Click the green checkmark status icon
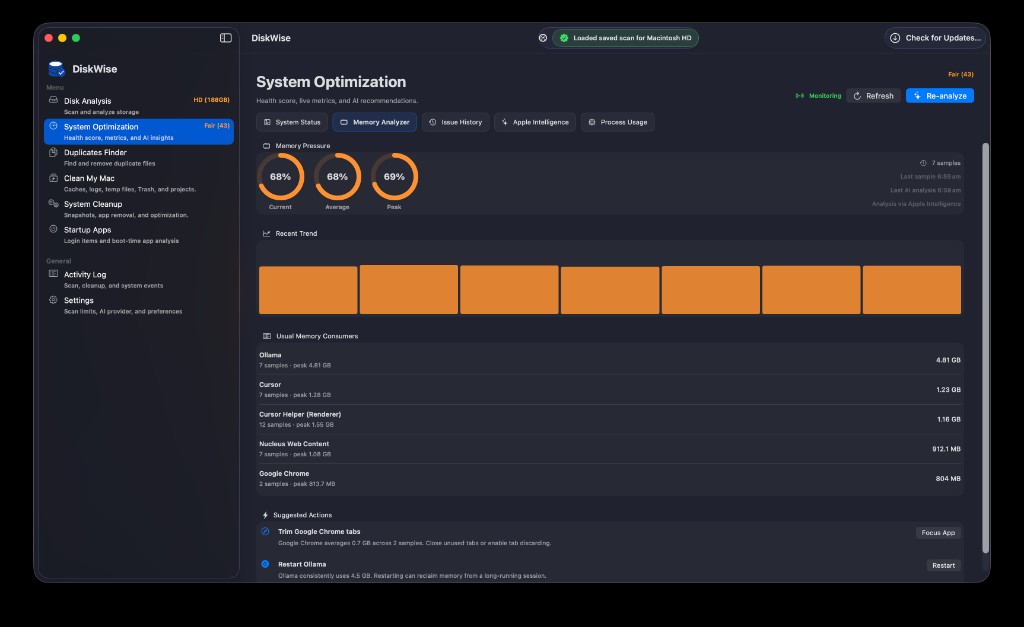 pyautogui.click(x=564, y=38)
